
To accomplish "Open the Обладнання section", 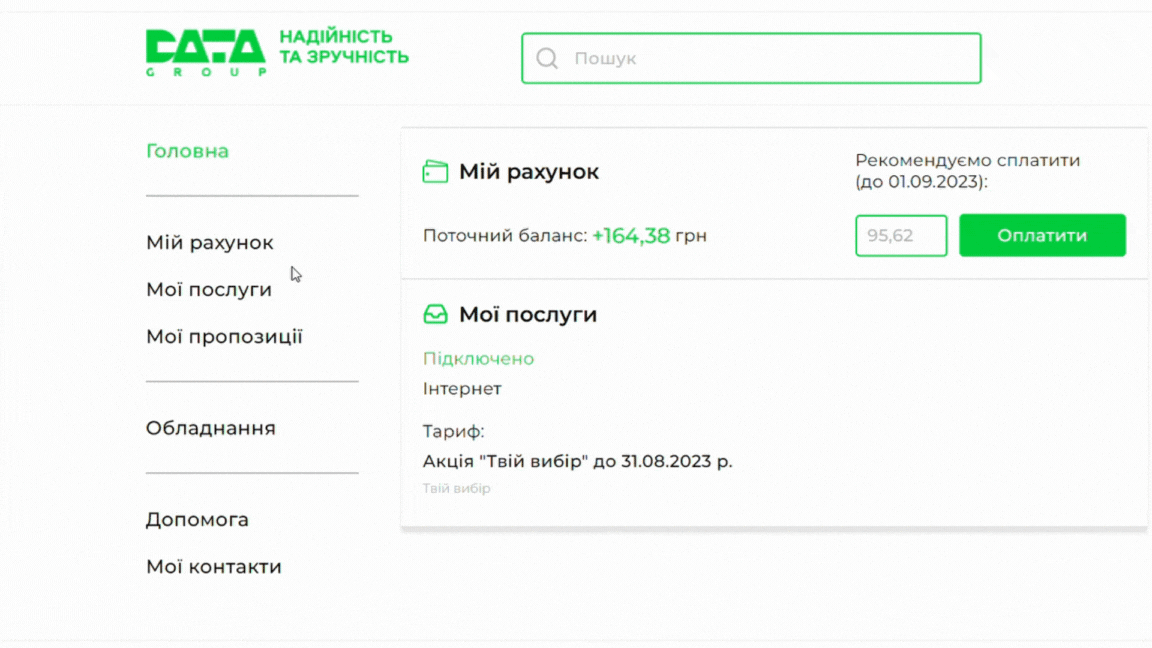I will (211, 428).
